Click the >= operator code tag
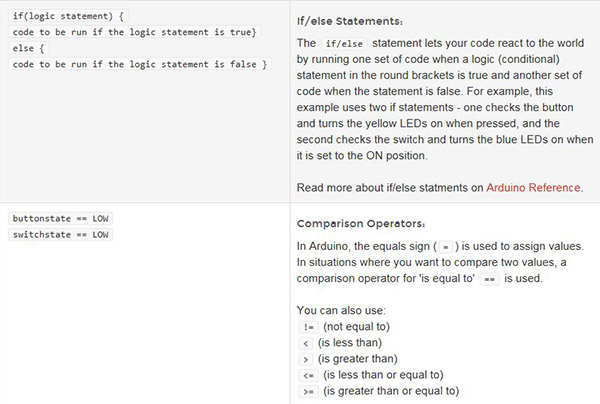Image resolution: width=600 pixels, height=404 pixels. tap(308, 391)
